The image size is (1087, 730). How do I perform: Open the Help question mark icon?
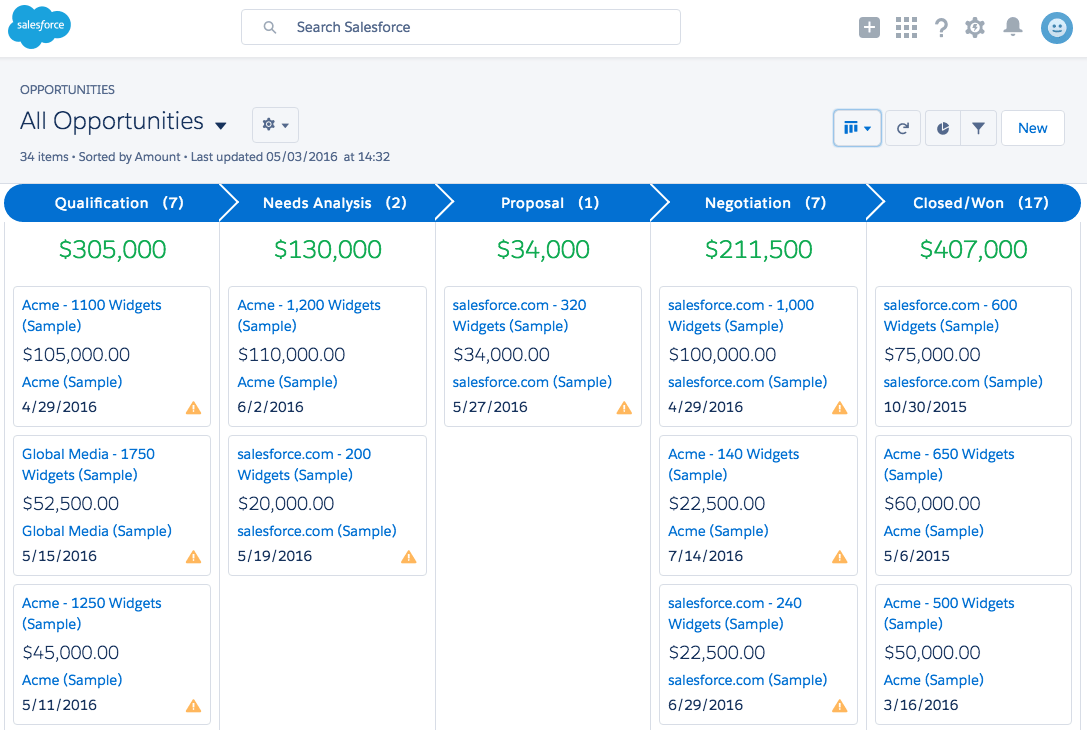pyautogui.click(x=941, y=27)
